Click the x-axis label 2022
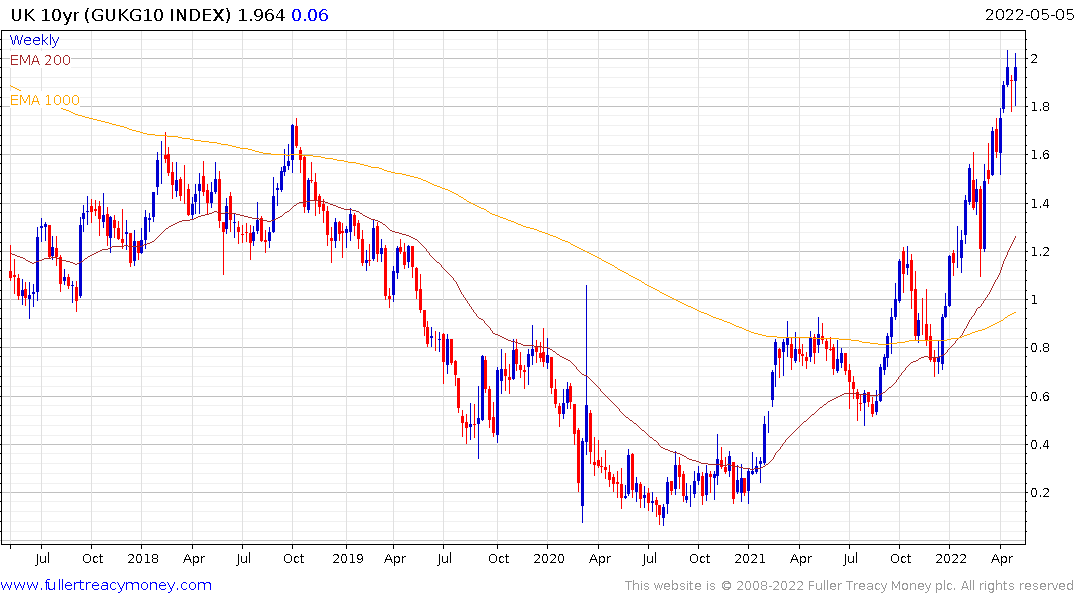1075x600 pixels. 951,558
